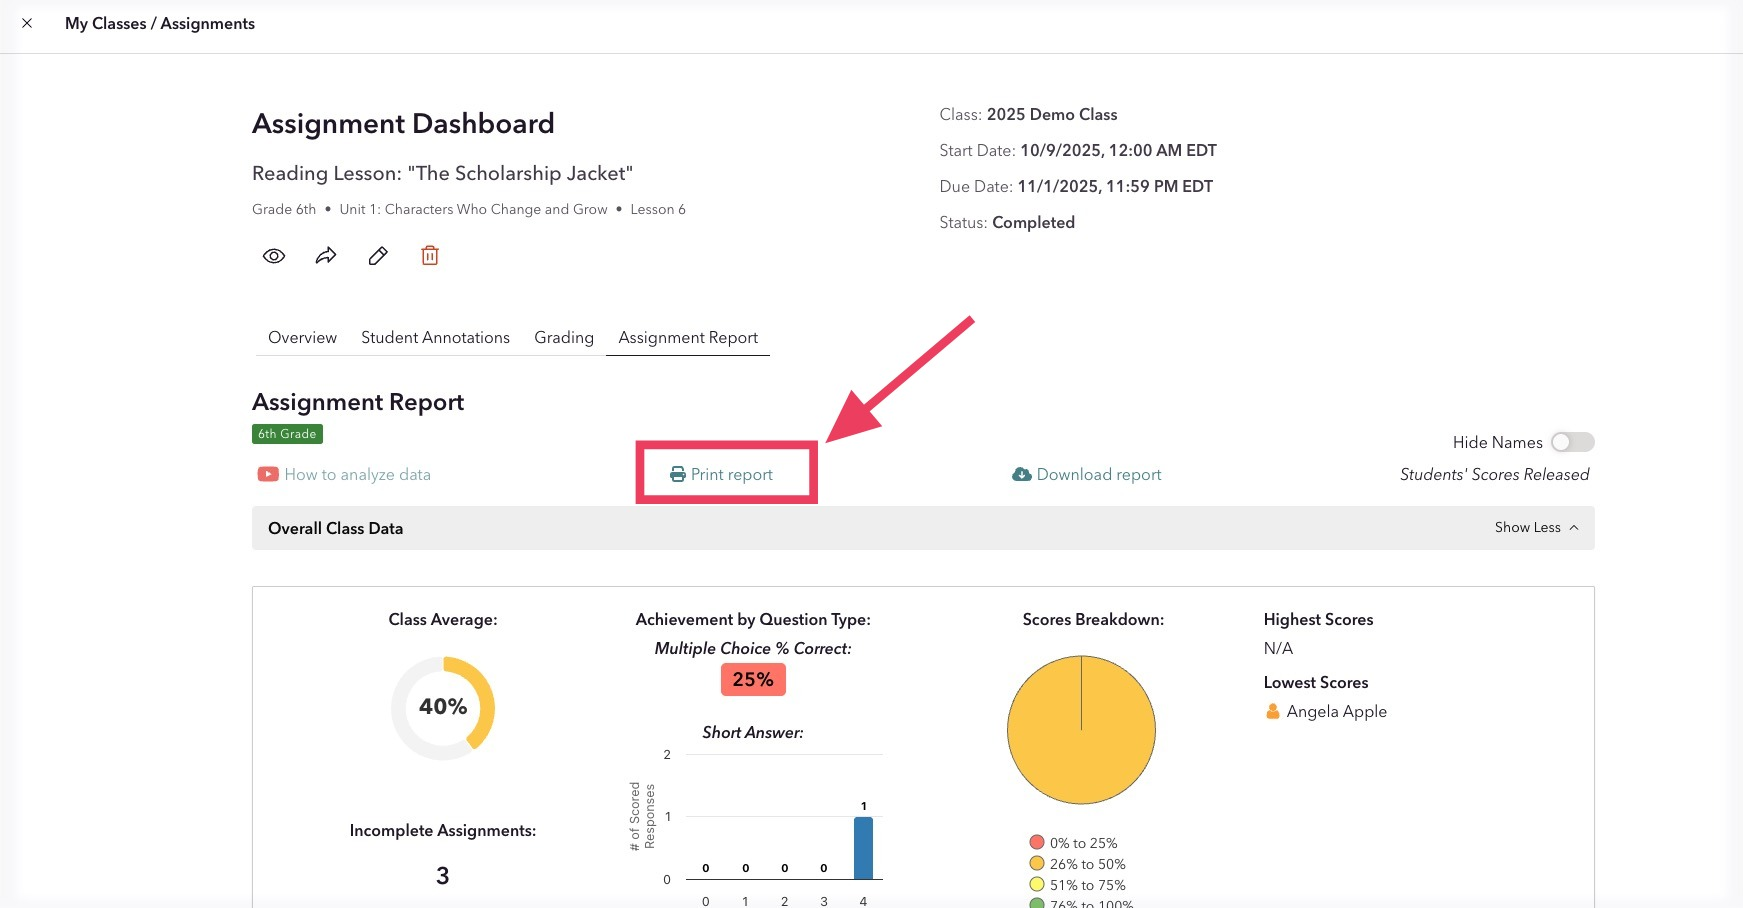This screenshot has width=1743, height=908.
Task: Click the red video icon for analyze data
Action: pyautogui.click(x=268, y=474)
